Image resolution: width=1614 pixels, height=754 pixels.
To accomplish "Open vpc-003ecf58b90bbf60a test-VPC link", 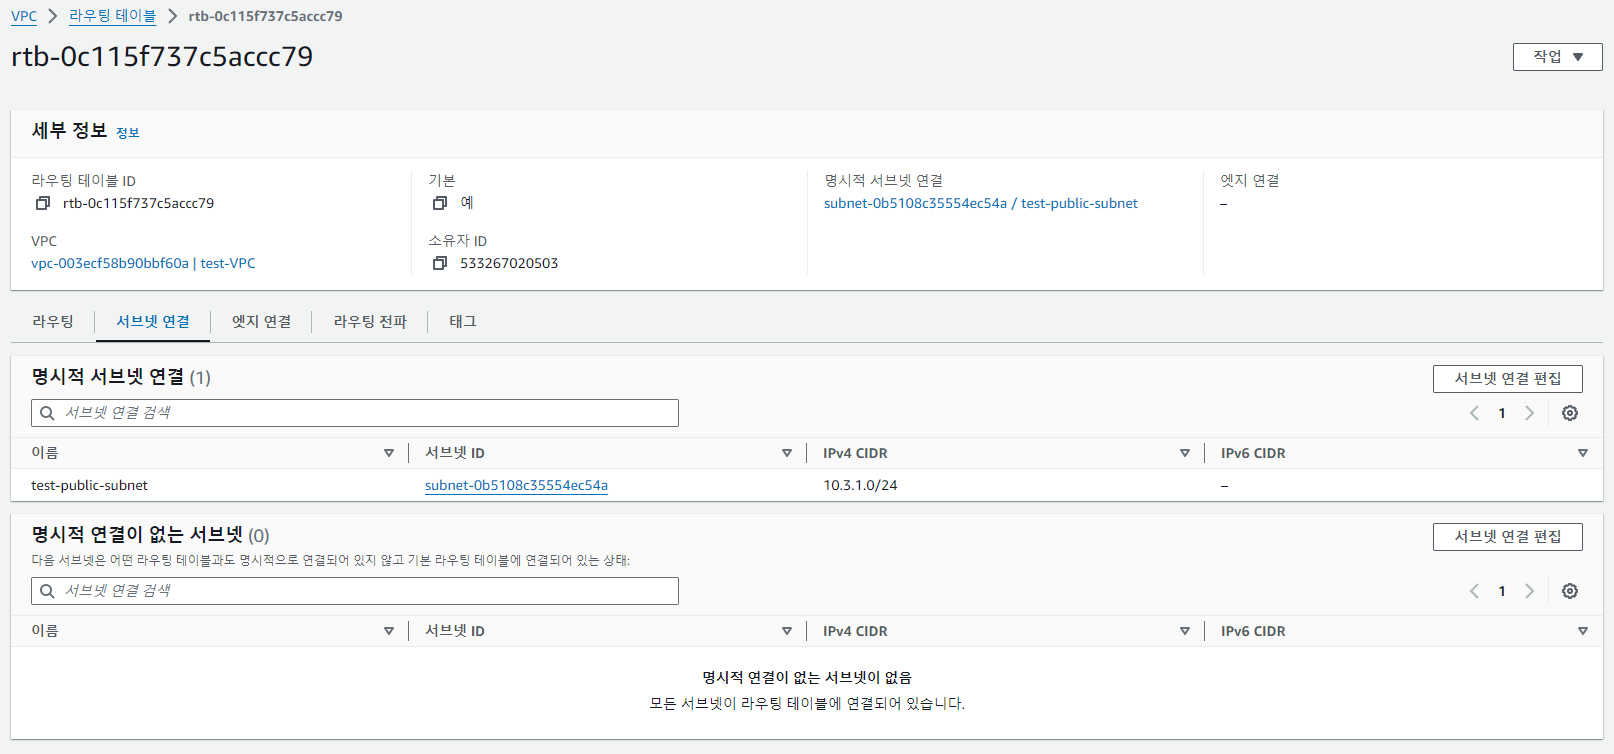I will [x=143, y=263].
